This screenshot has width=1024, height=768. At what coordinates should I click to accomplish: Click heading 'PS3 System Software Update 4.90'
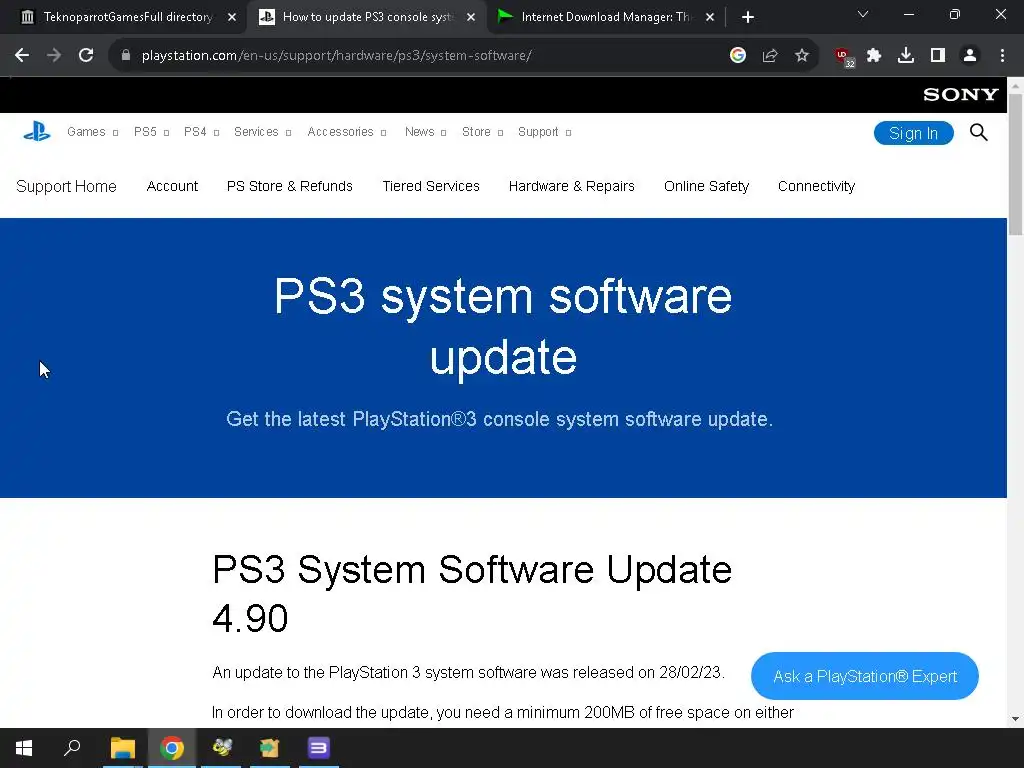472,594
